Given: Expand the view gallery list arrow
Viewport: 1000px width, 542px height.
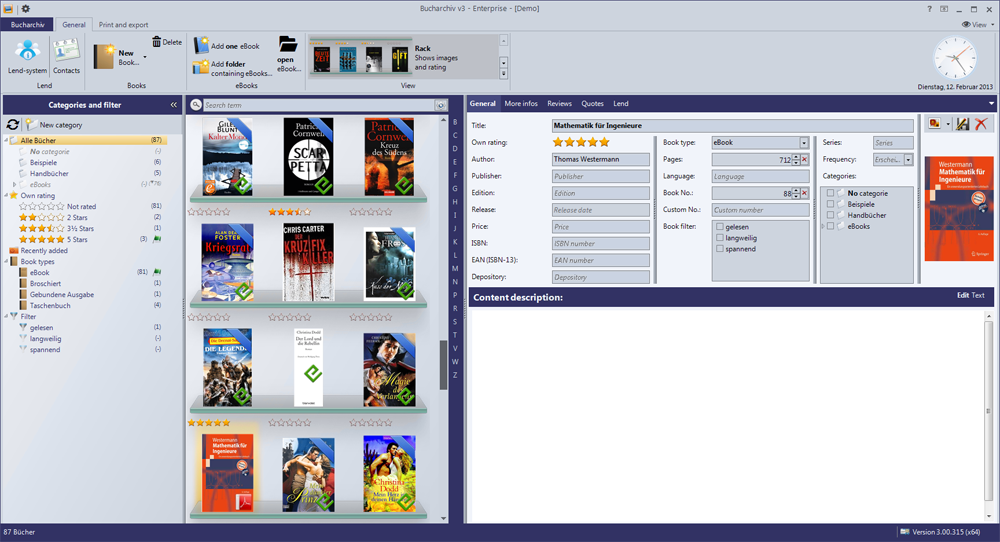Looking at the screenshot, I should click(503, 74).
